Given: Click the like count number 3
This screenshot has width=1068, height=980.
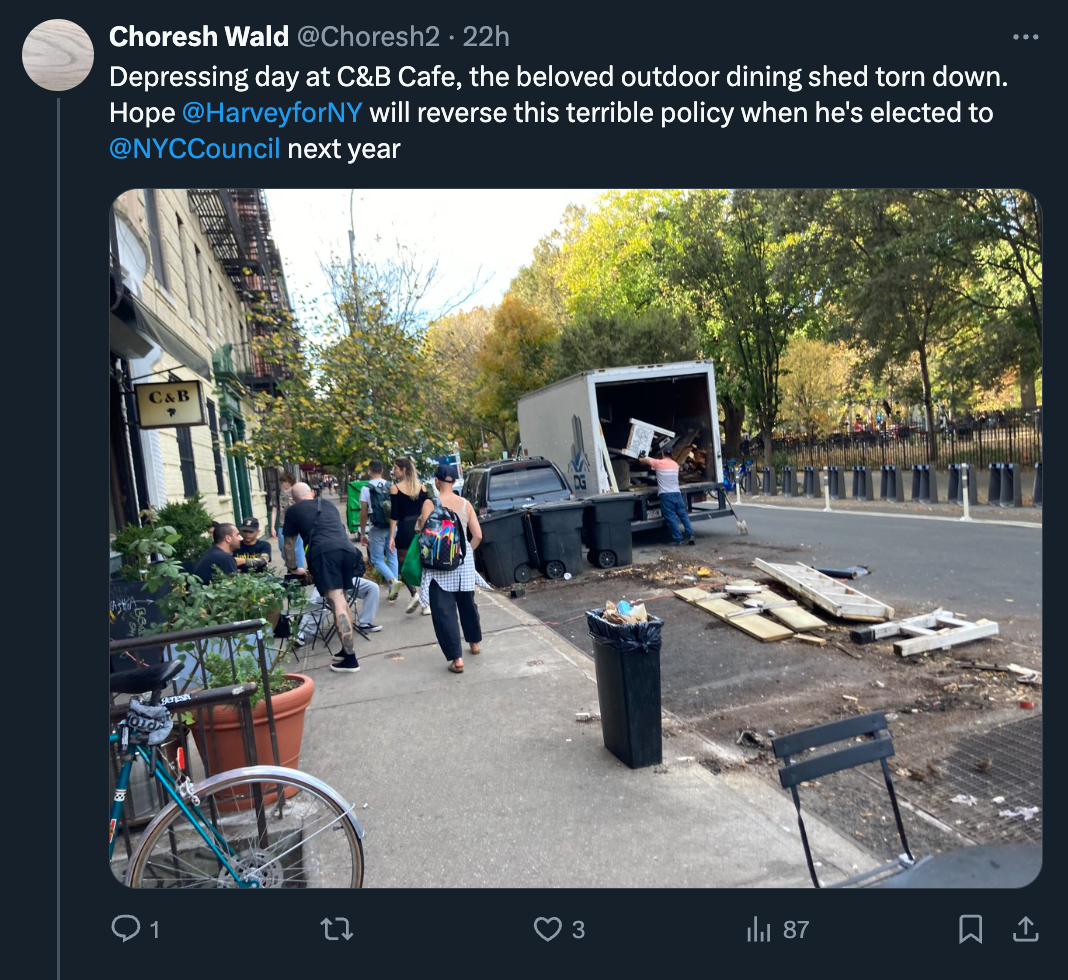Looking at the screenshot, I should (x=578, y=930).
